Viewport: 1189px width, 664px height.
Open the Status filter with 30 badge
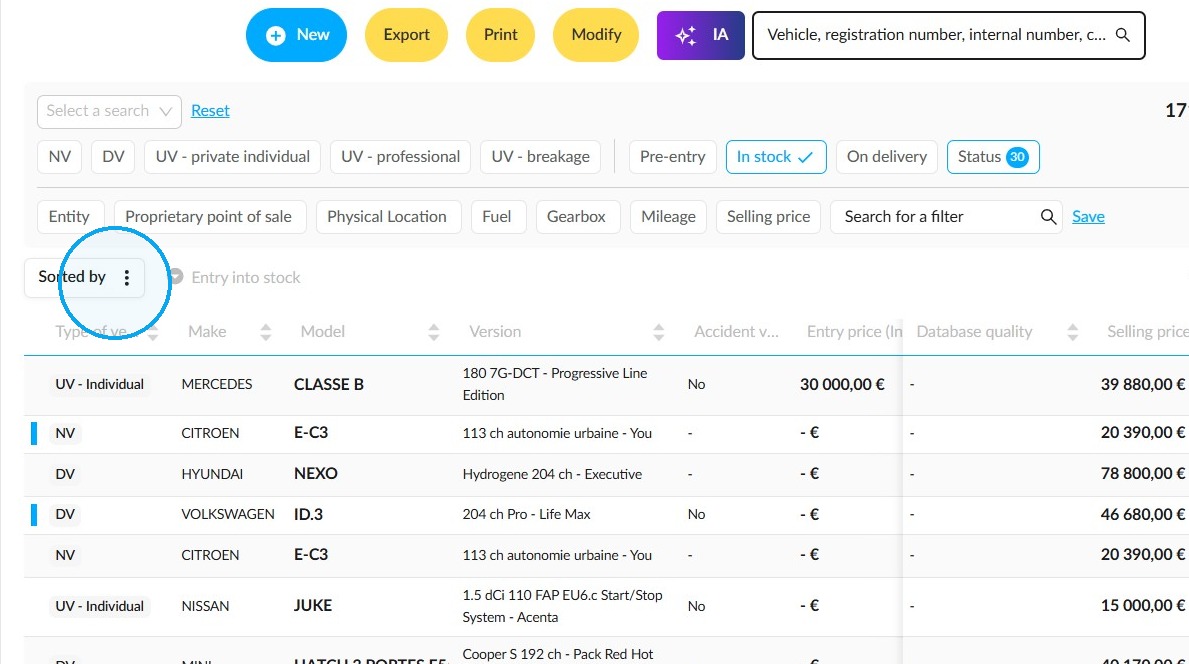993,157
